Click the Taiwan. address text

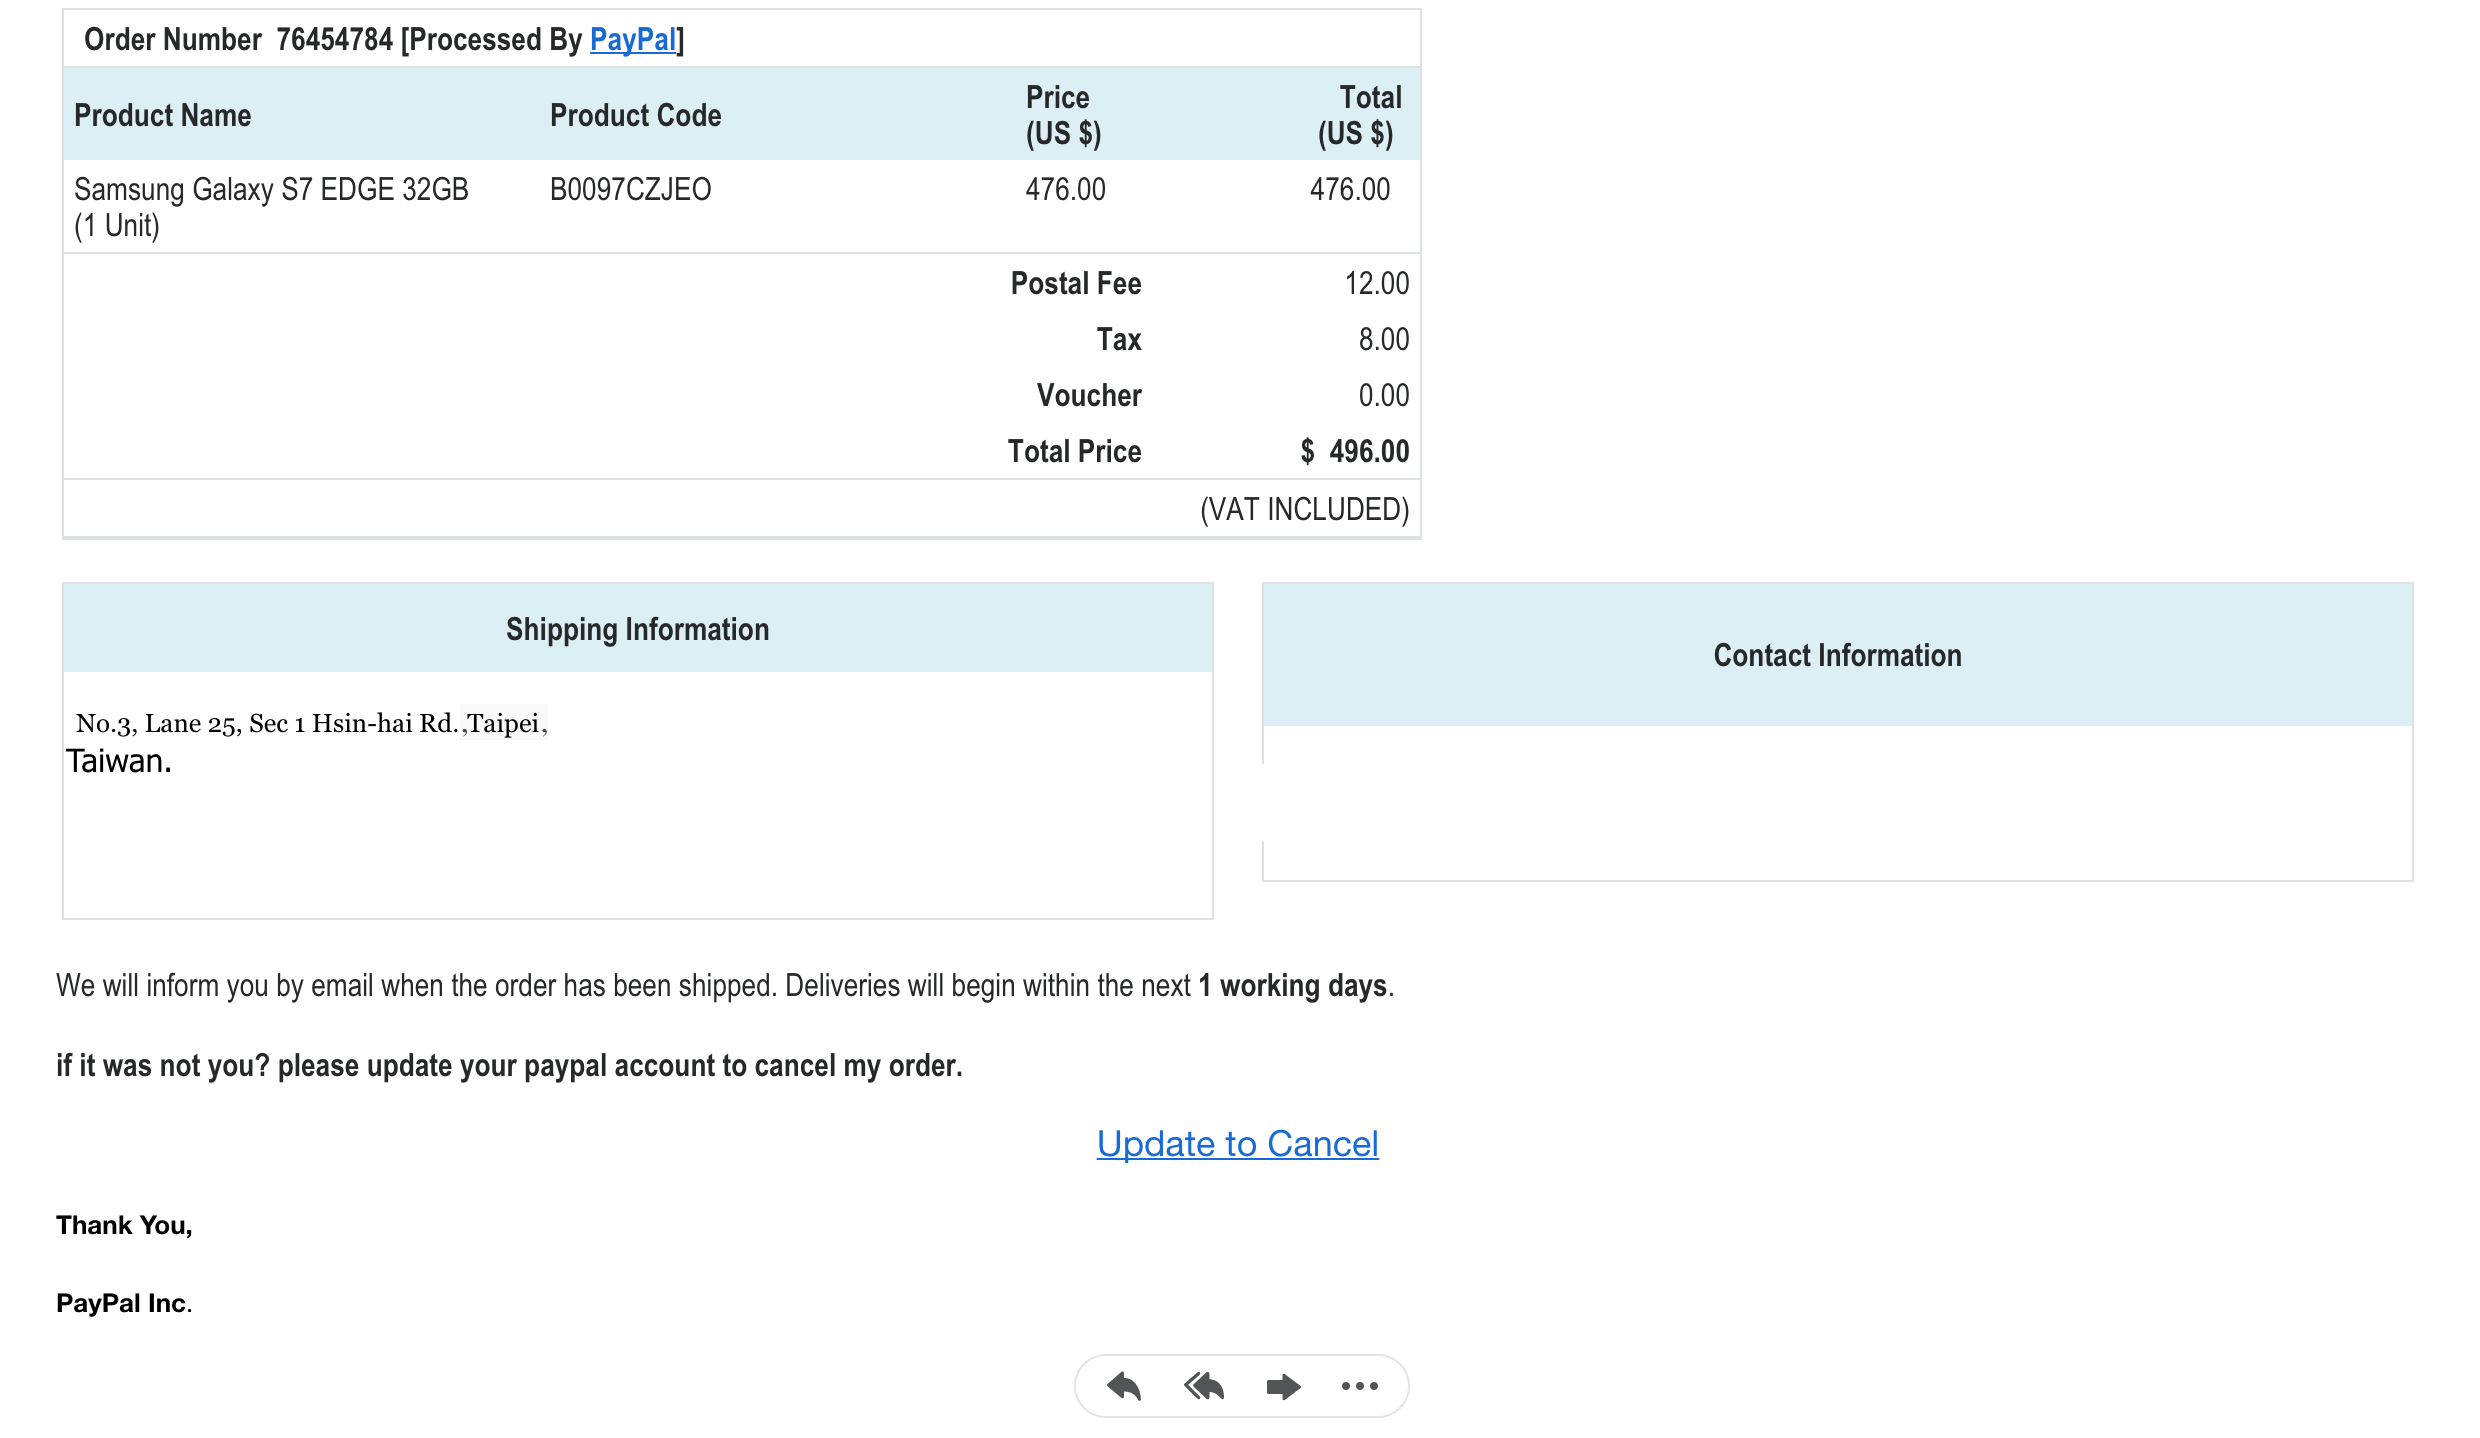119,761
